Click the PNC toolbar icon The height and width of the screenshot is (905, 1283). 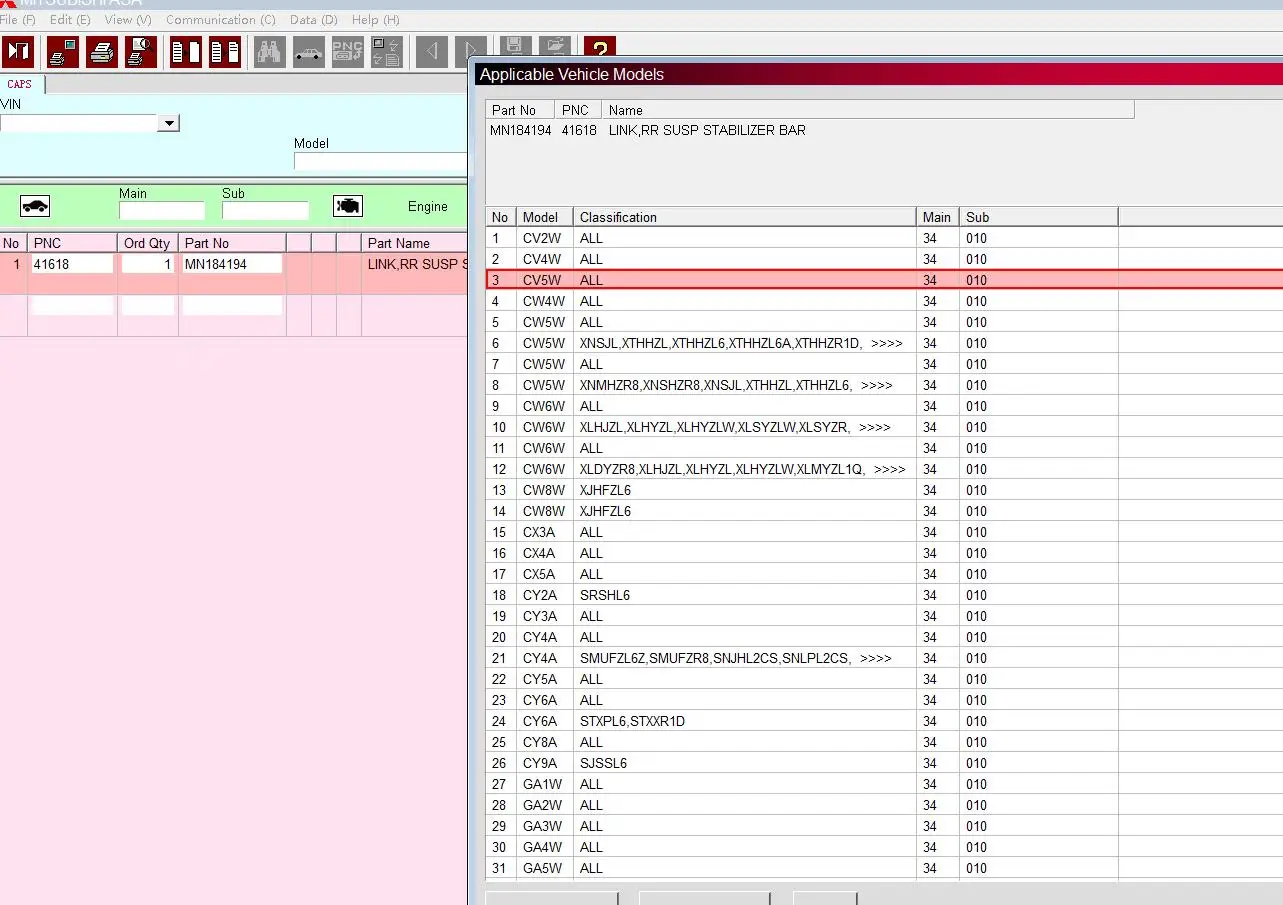[x=347, y=51]
